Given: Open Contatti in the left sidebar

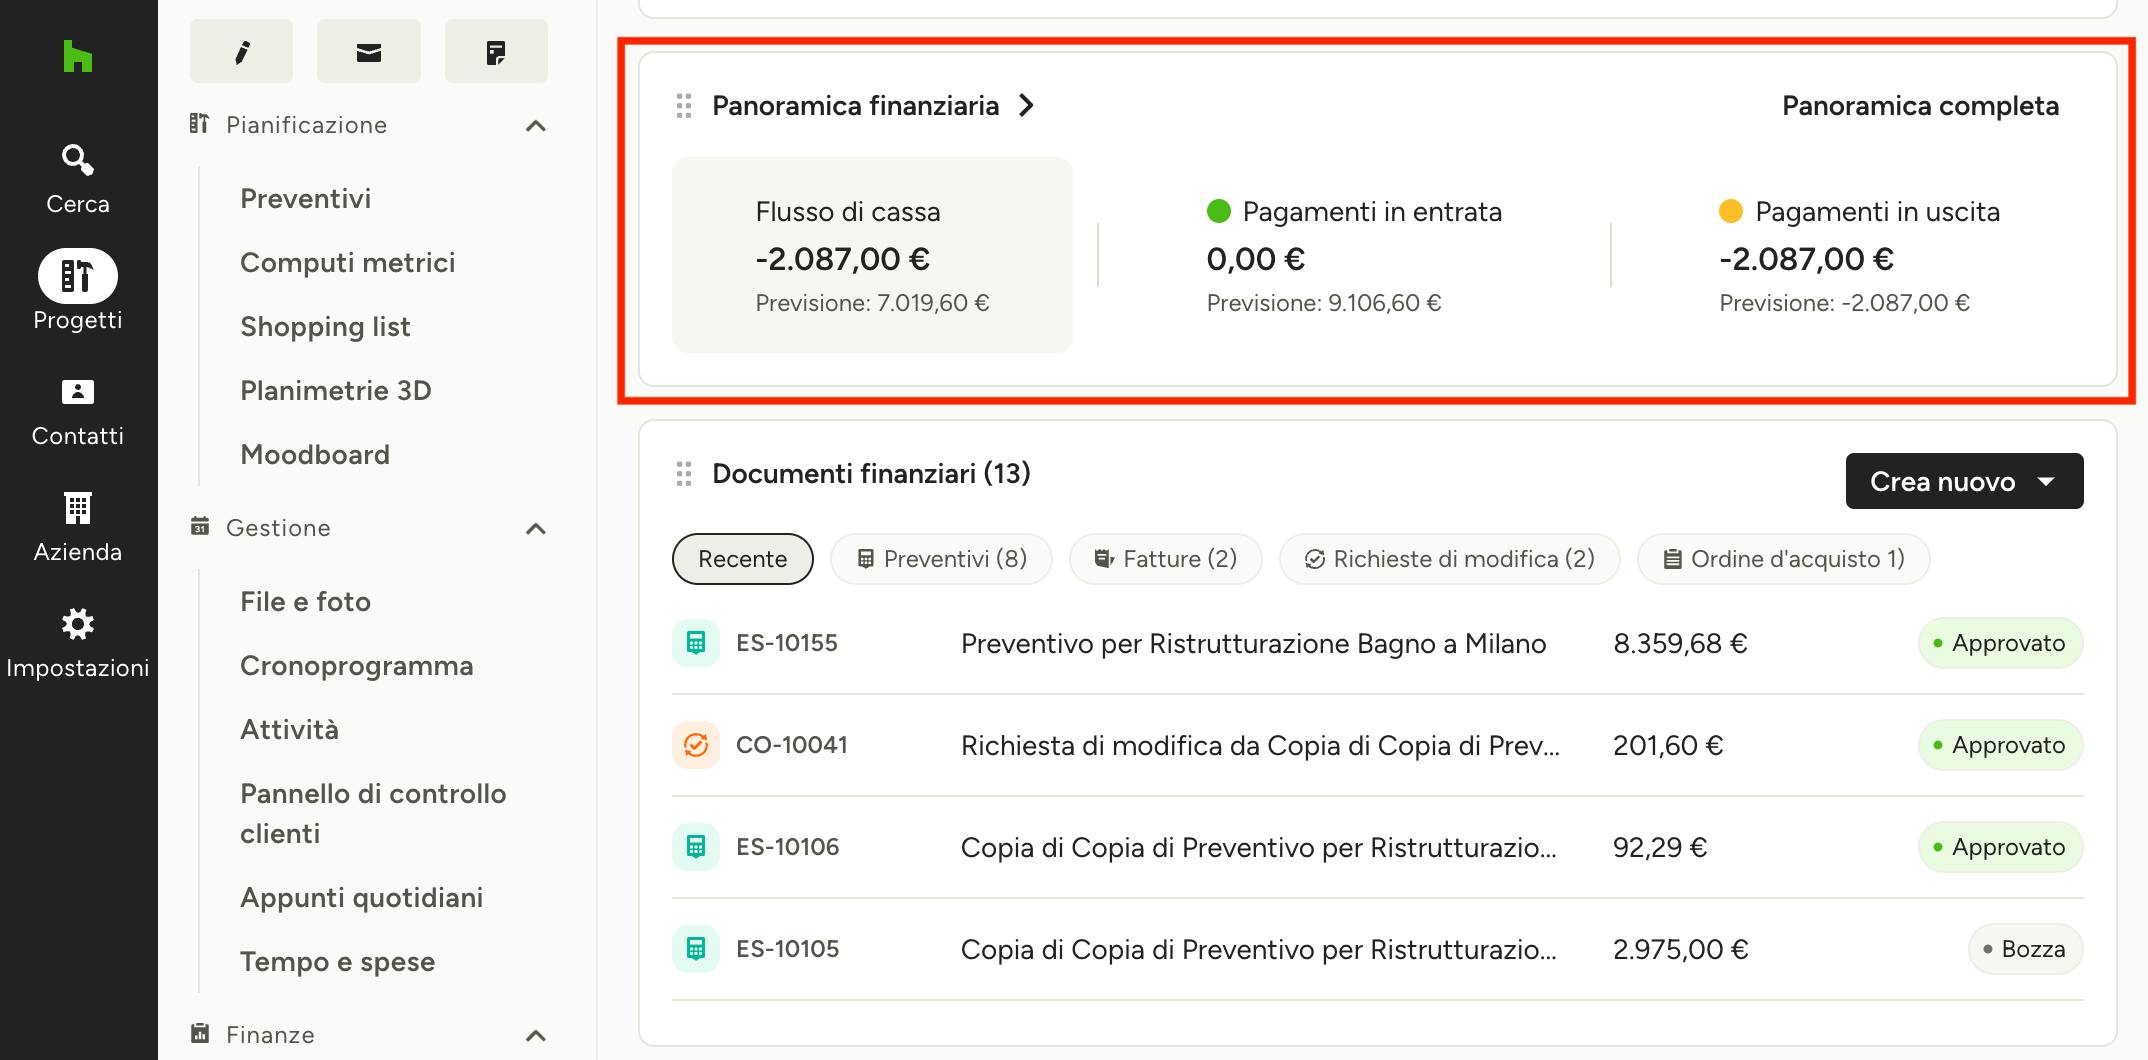Looking at the screenshot, I should tap(78, 412).
